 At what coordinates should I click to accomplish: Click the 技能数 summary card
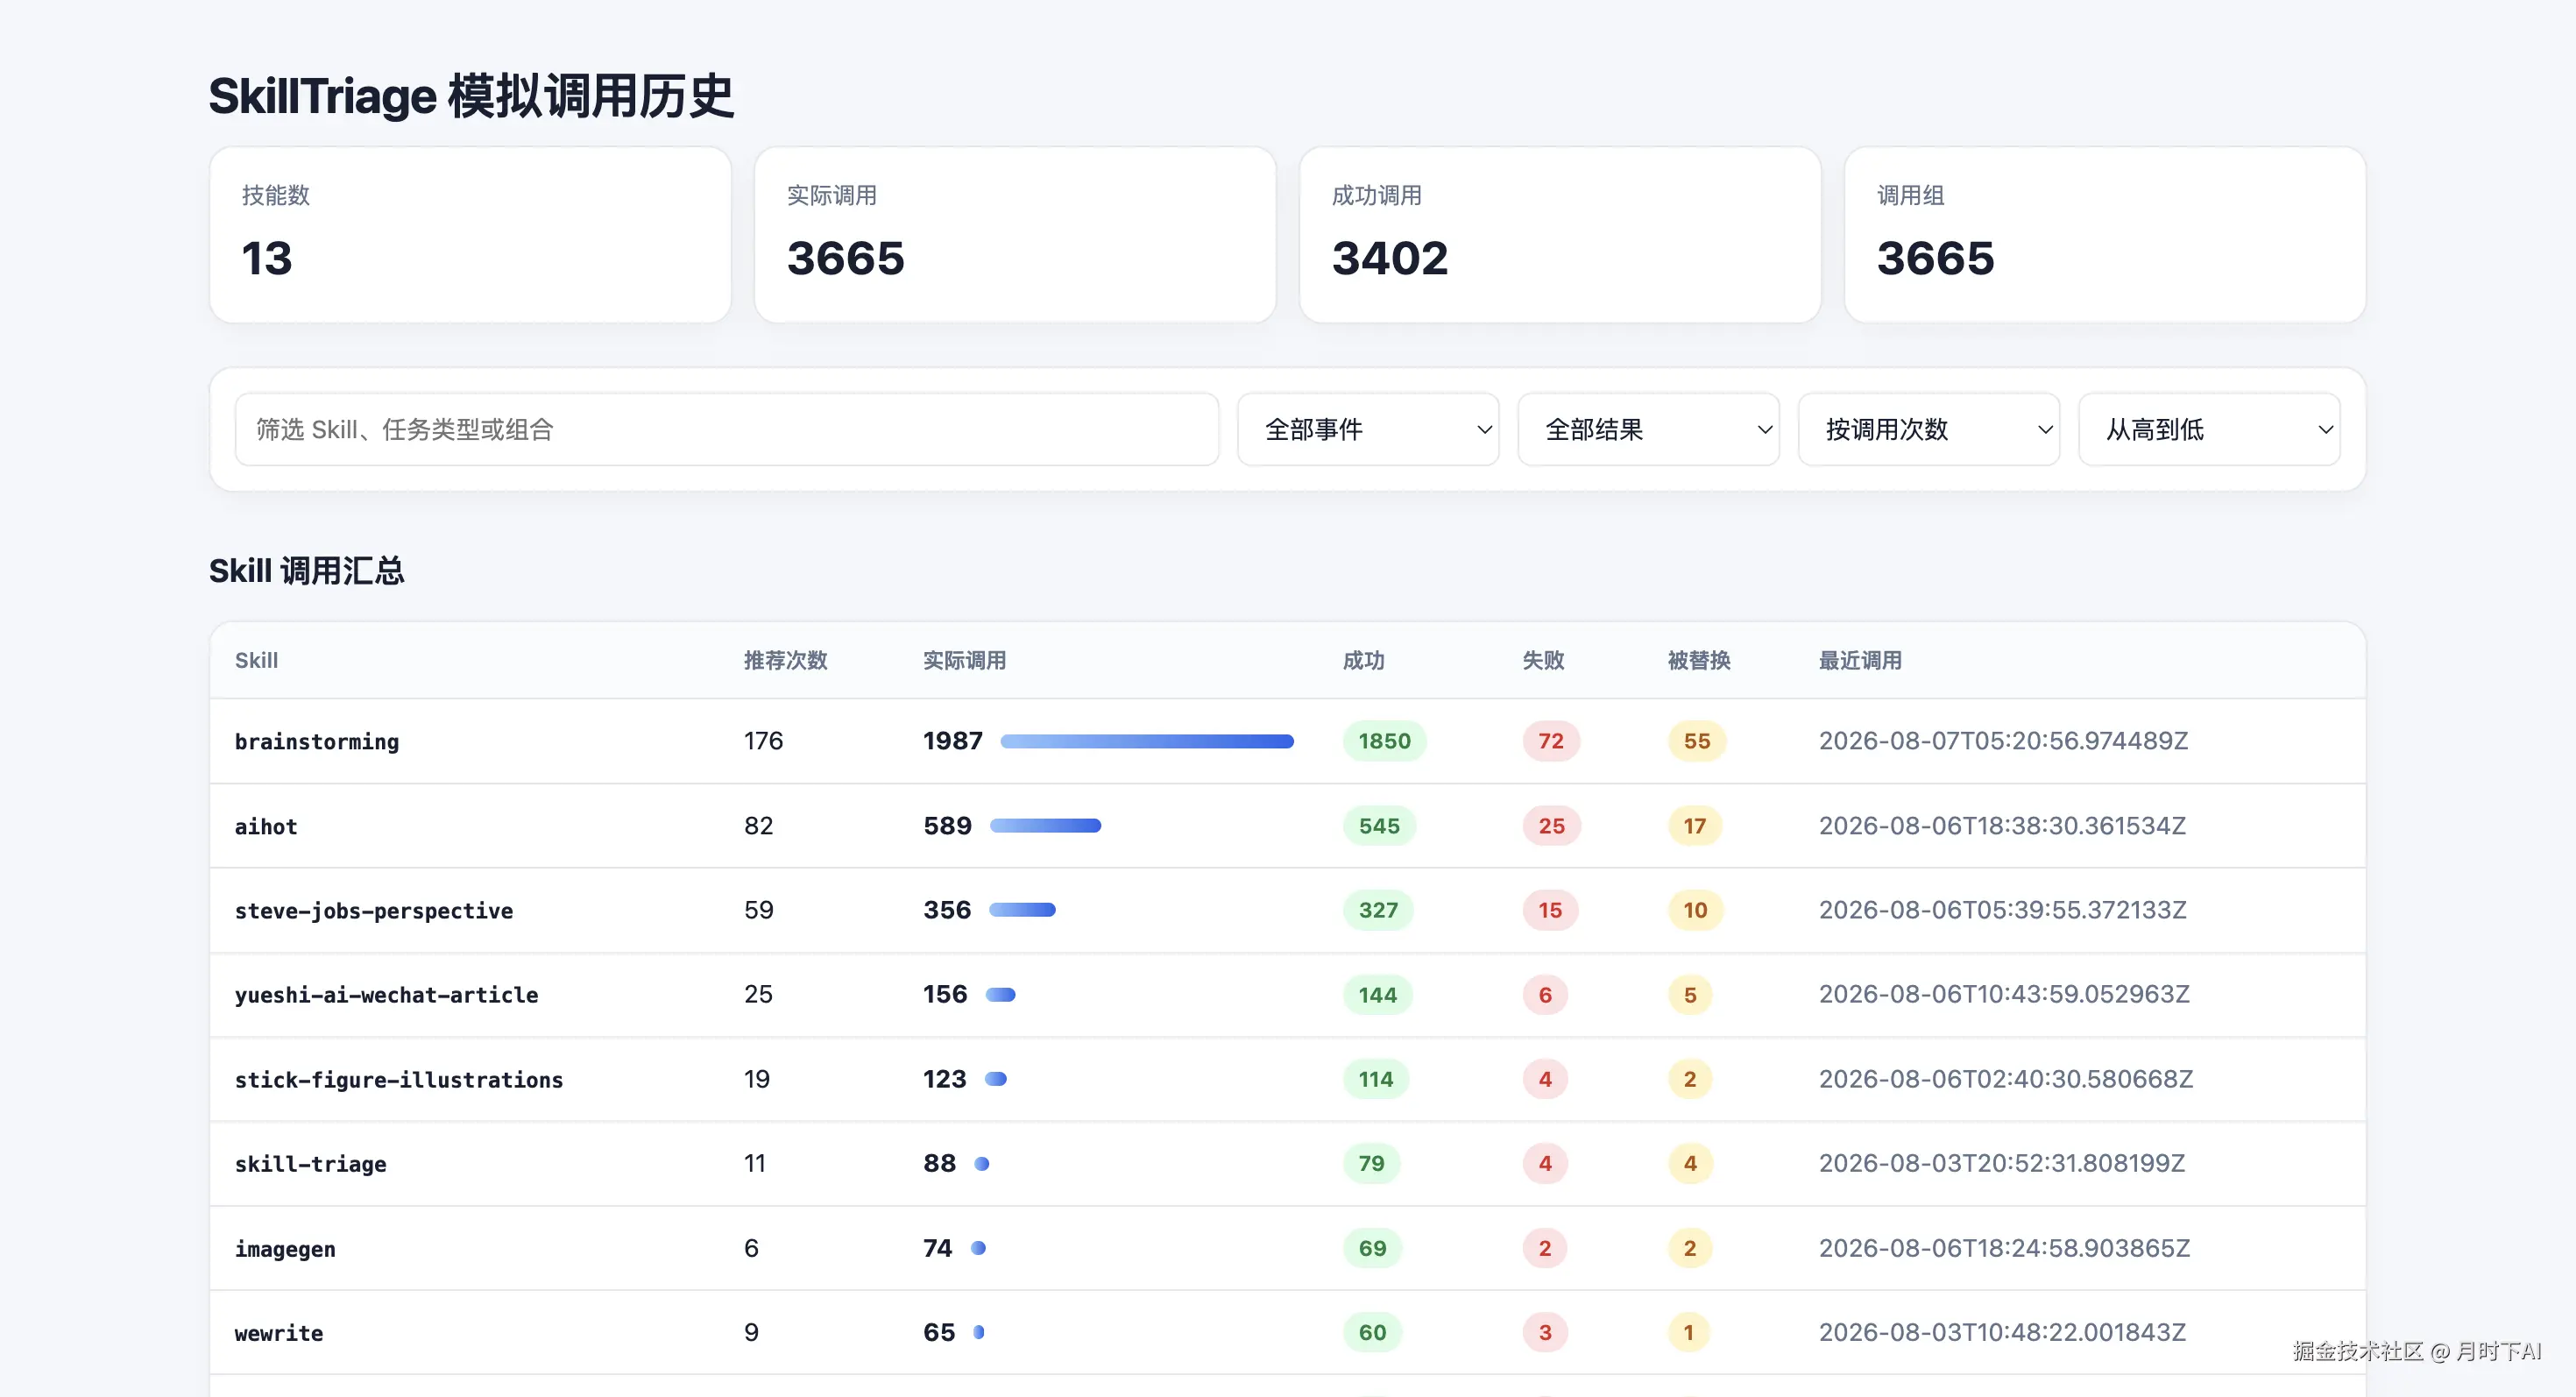(x=470, y=235)
